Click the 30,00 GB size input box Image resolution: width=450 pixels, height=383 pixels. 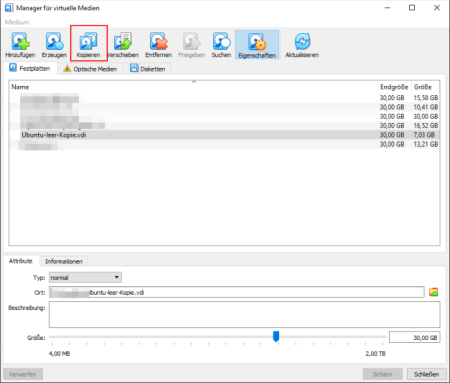pyautogui.click(x=414, y=337)
